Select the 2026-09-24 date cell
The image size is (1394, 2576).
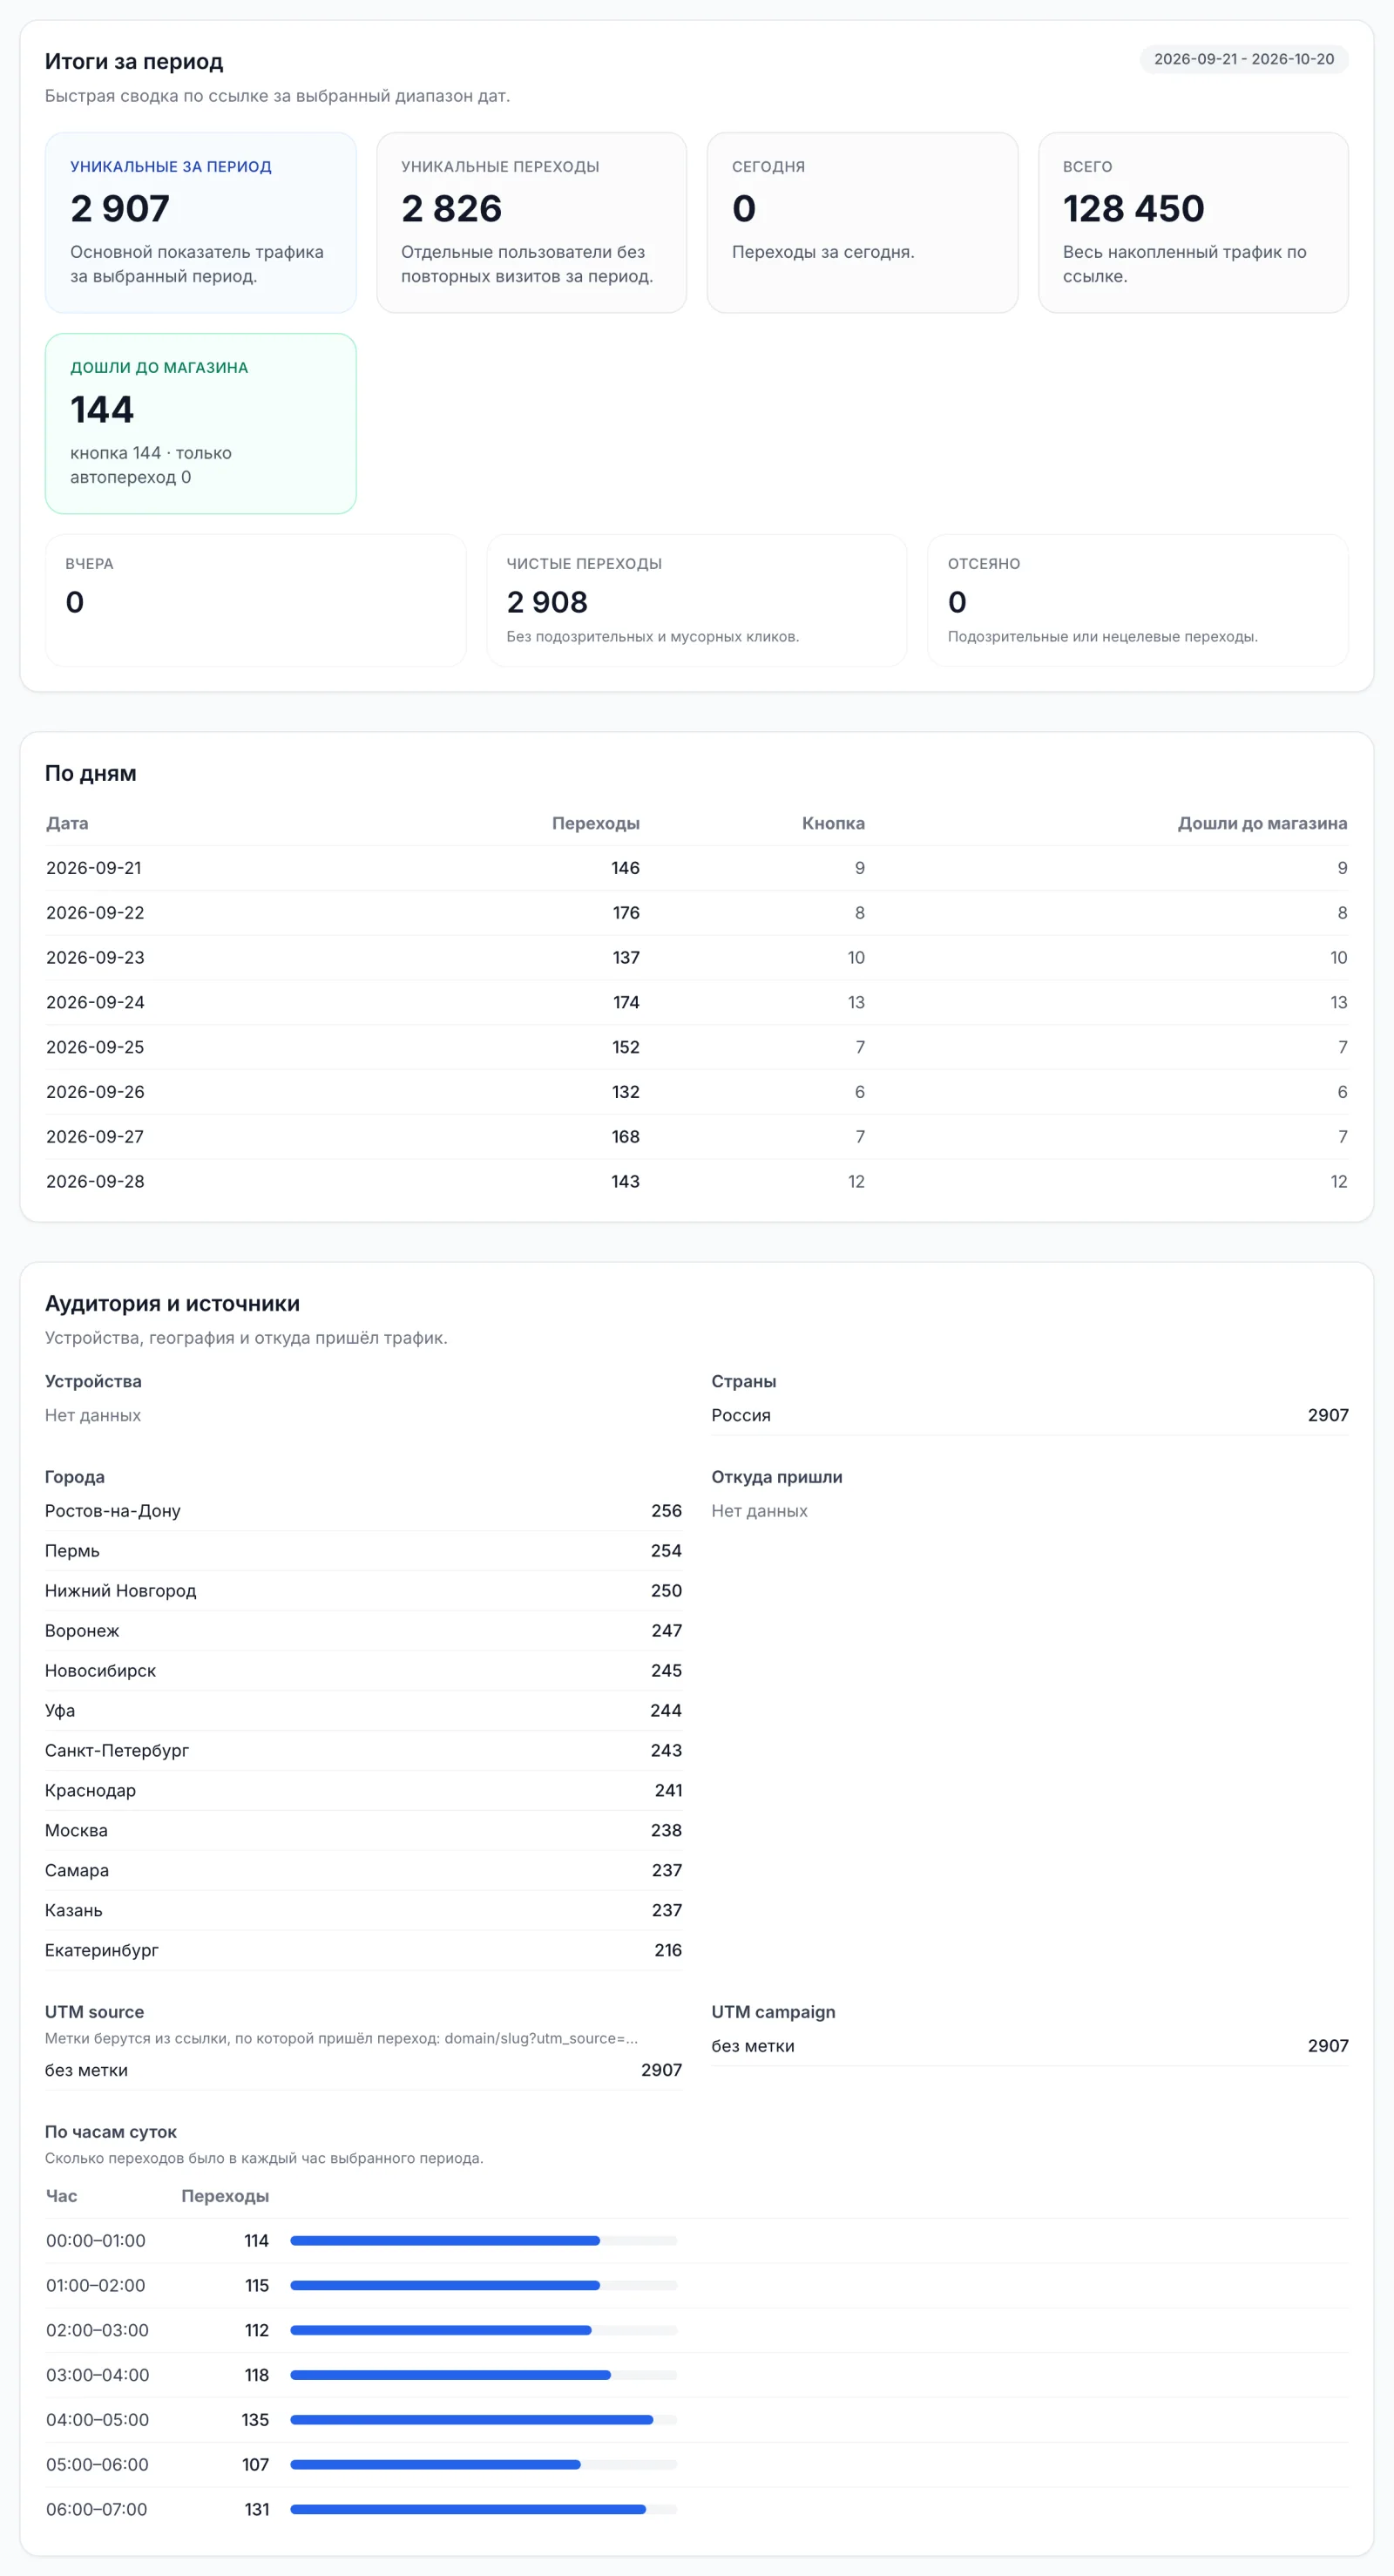click(x=95, y=1002)
